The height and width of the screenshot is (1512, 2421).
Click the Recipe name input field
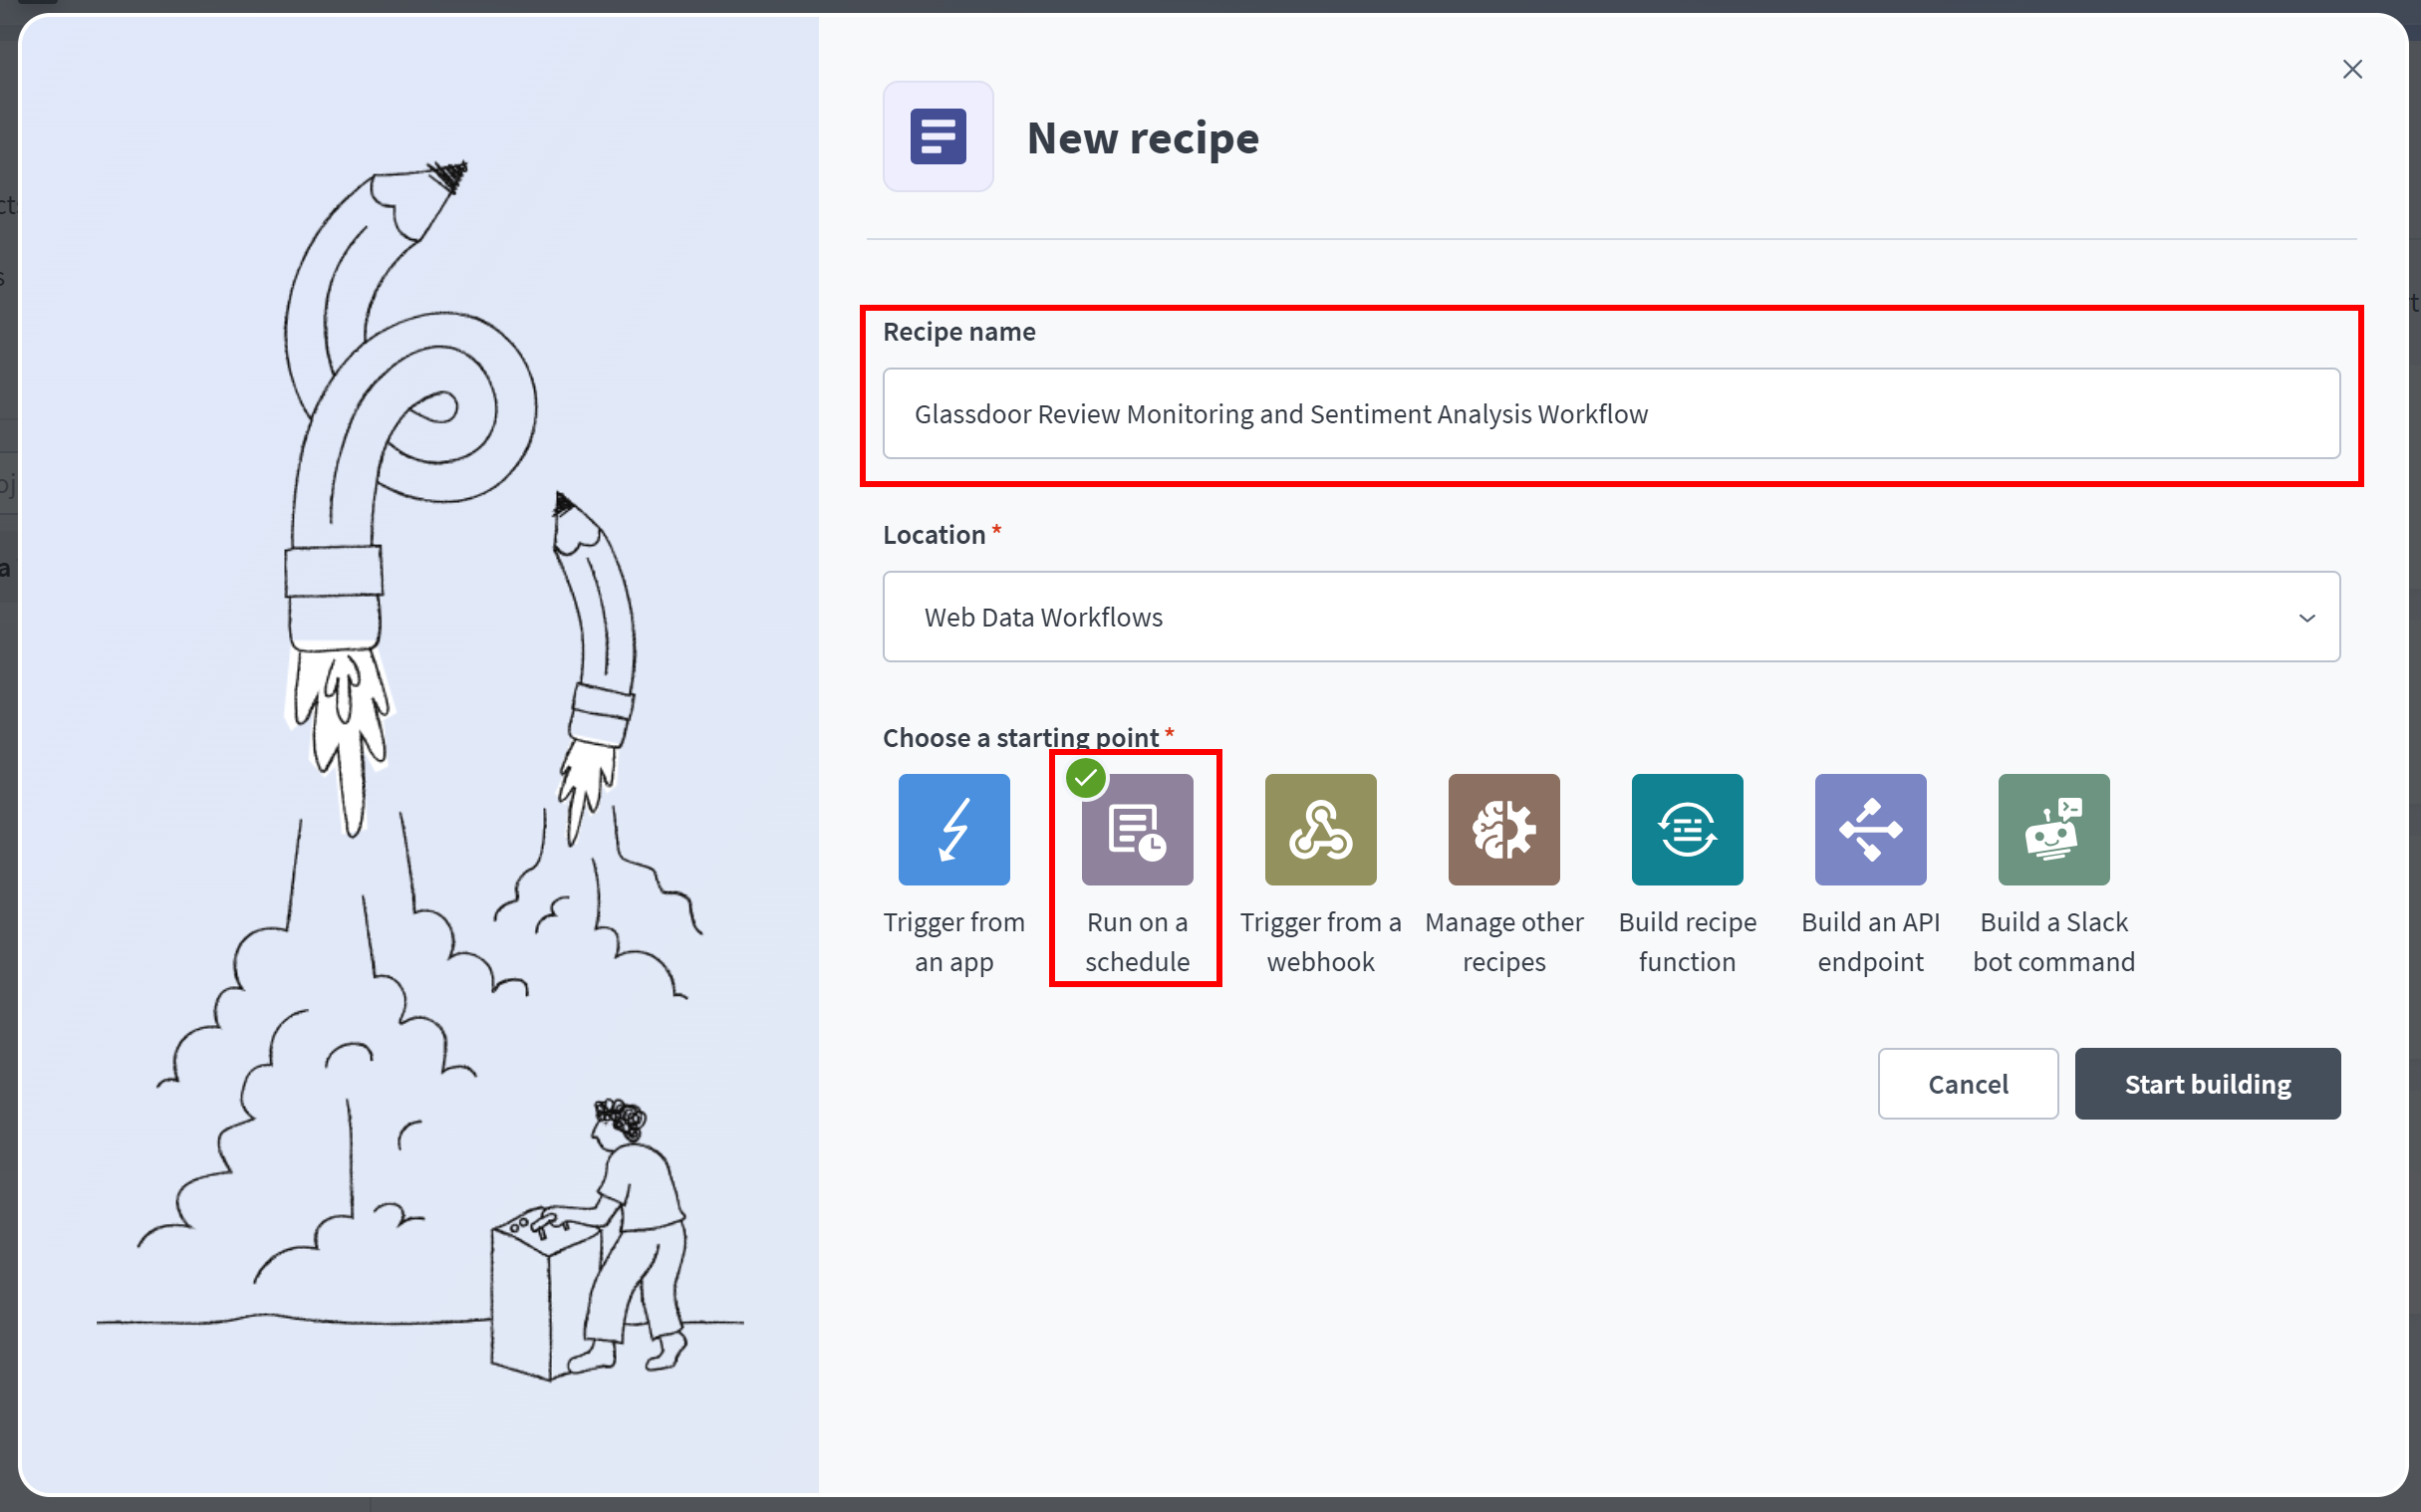pos(1611,413)
